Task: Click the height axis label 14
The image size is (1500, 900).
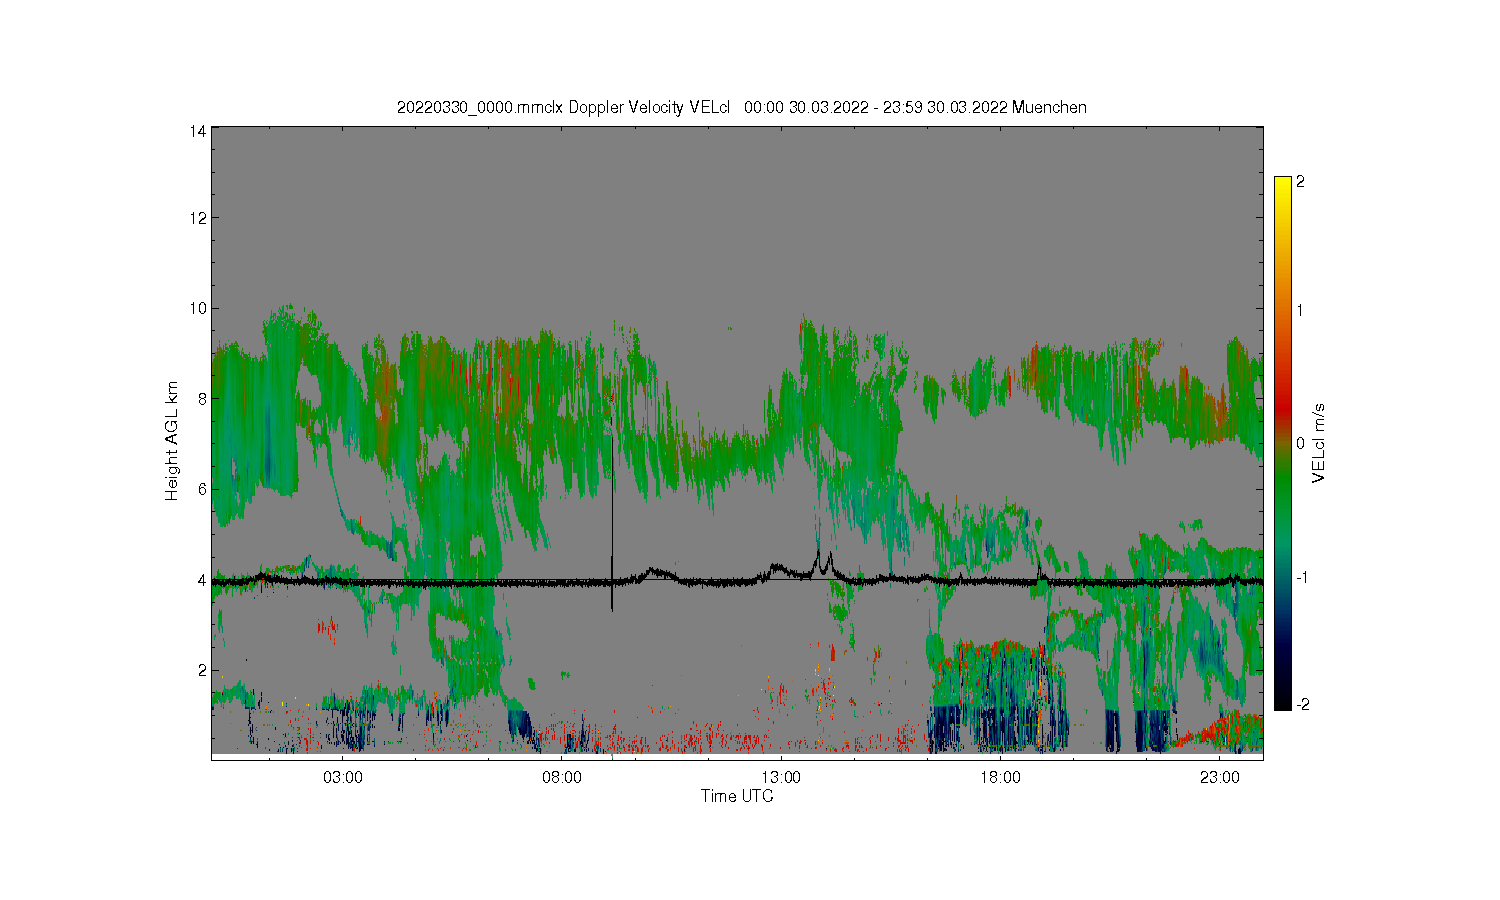Action: click(x=199, y=131)
